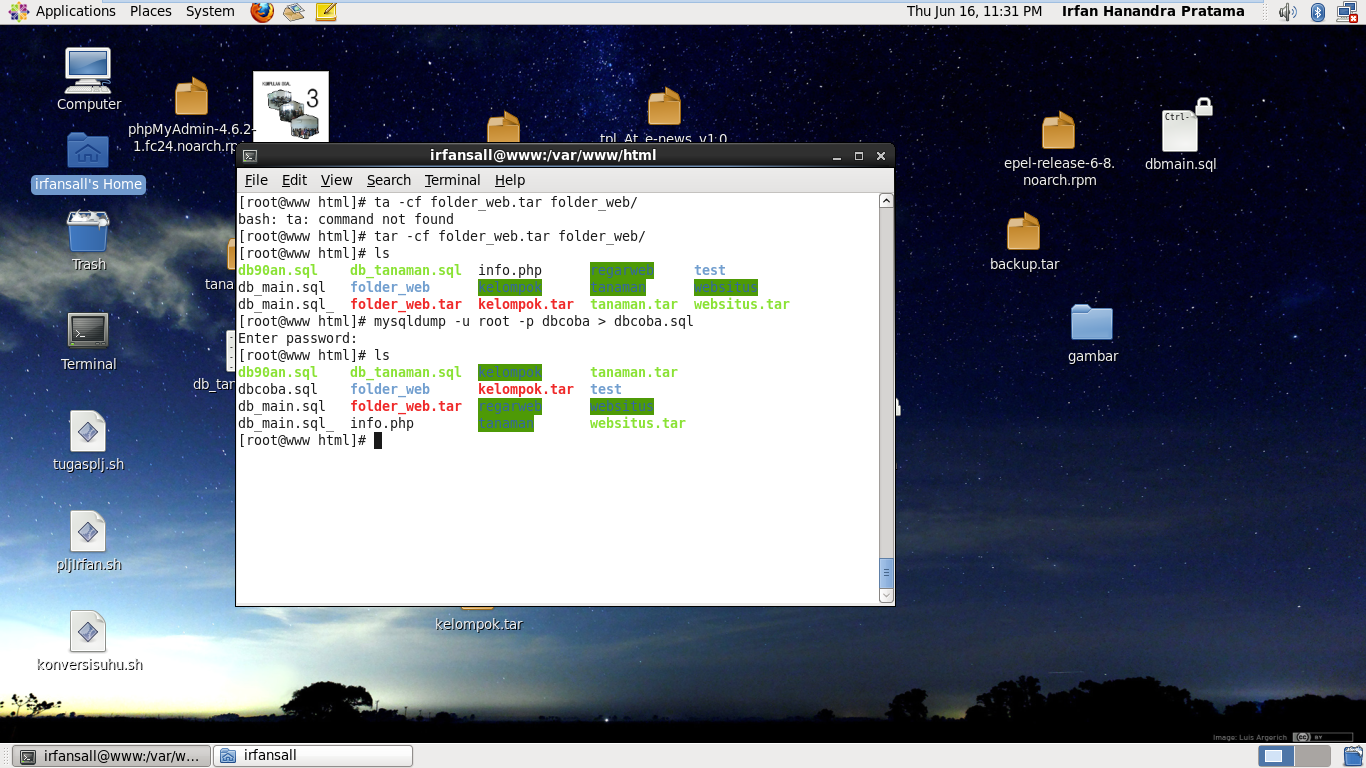Viewport: 1366px width, 768px height.
Task: Switch to the first workspace in pager
Action: pyautogui.click(x=1274, y=756)
